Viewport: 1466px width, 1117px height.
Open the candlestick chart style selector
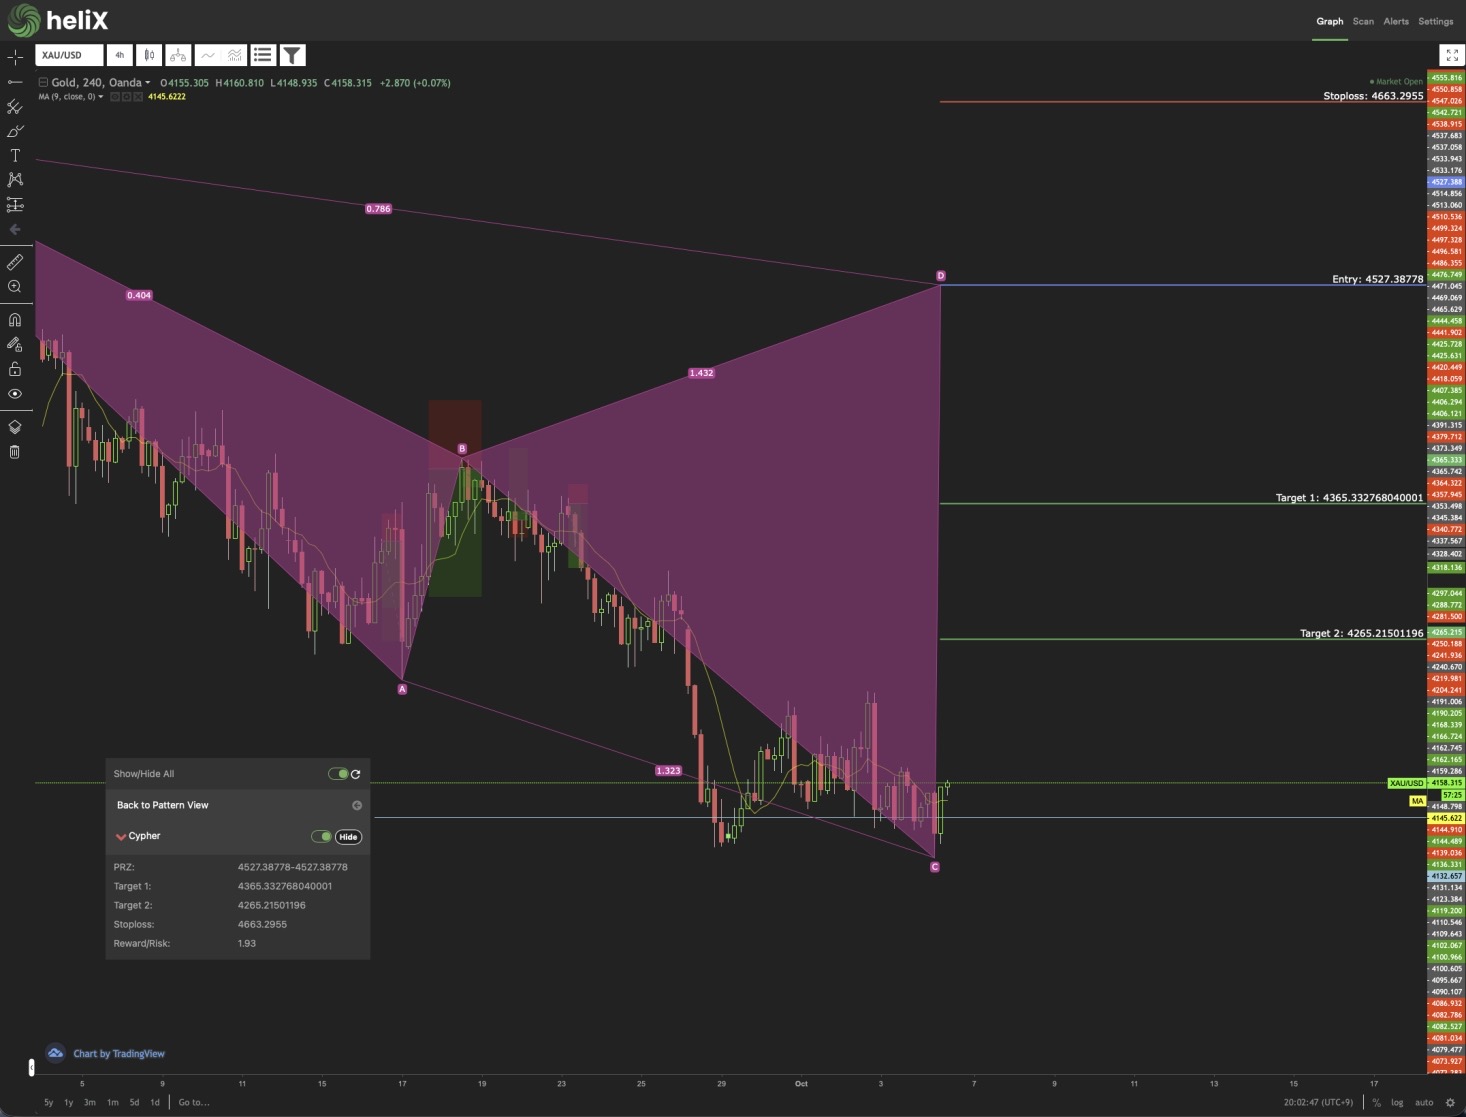coord(149,55)
